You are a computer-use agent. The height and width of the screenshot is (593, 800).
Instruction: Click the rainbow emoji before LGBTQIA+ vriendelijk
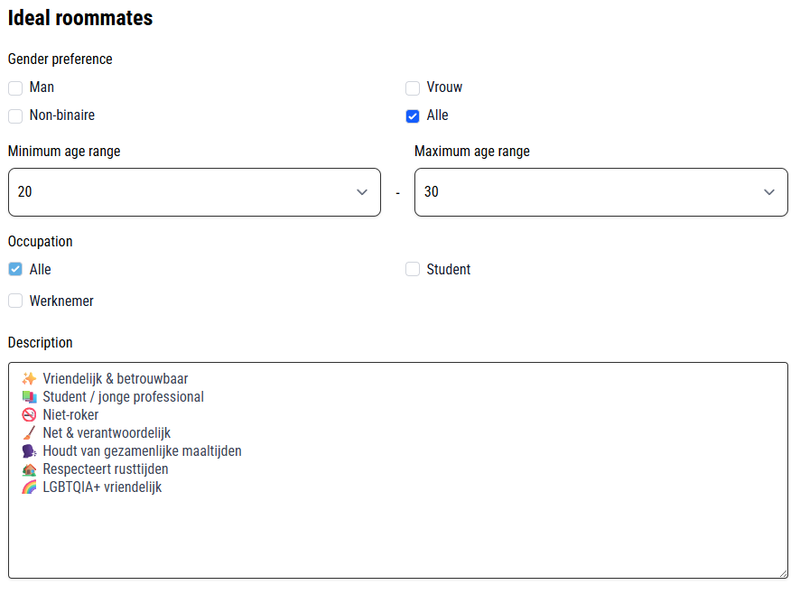click(x=29, y=487)
